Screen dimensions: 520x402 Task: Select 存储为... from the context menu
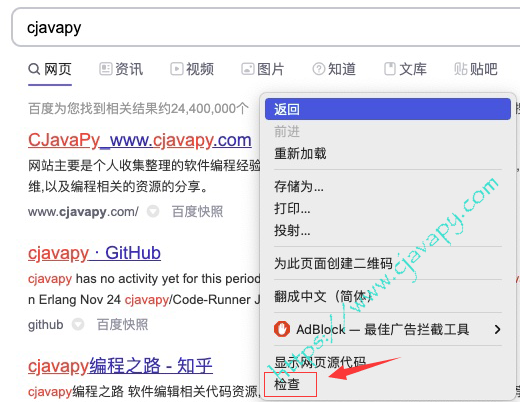388,186
